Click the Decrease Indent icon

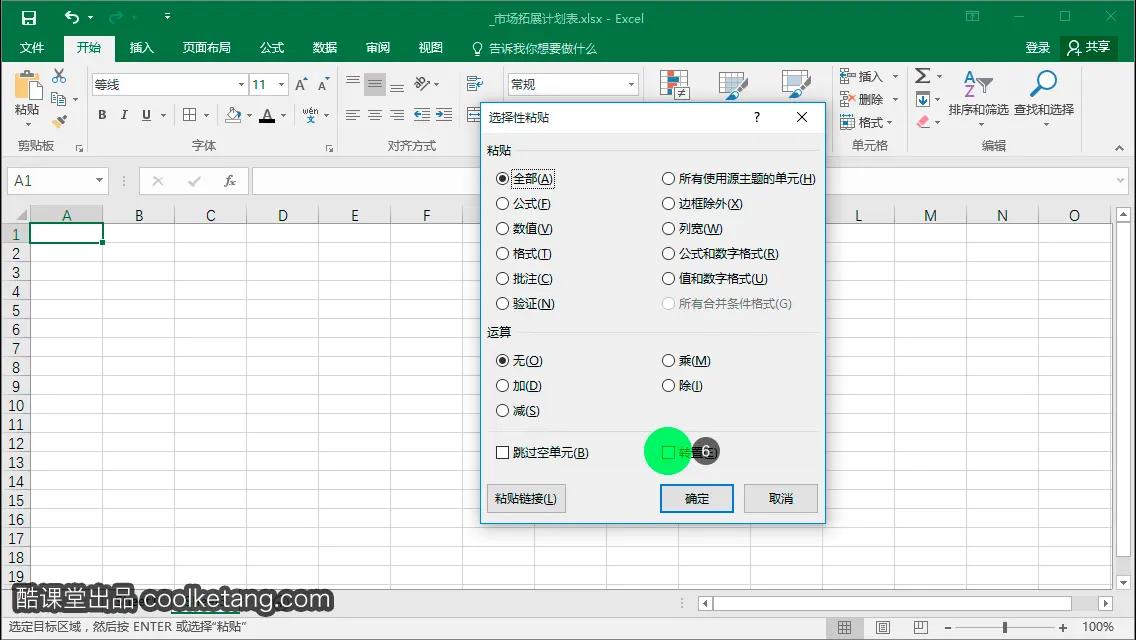[422, 115]
